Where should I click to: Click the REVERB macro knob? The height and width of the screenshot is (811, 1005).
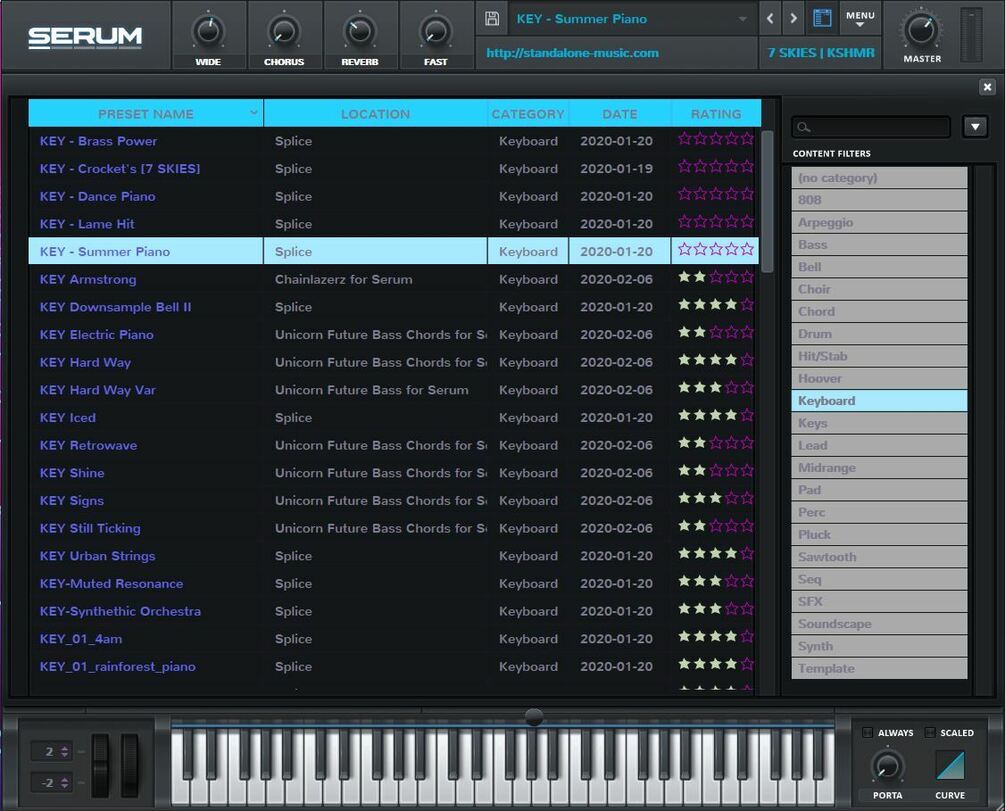[x=360, y=31]
